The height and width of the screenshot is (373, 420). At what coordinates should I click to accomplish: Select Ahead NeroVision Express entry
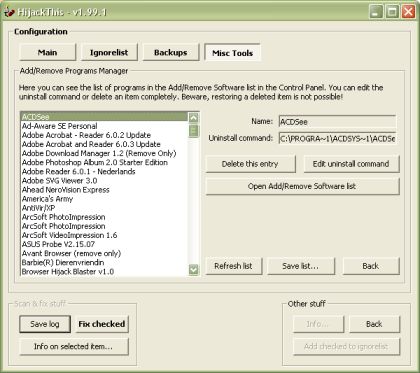point(104,190)
